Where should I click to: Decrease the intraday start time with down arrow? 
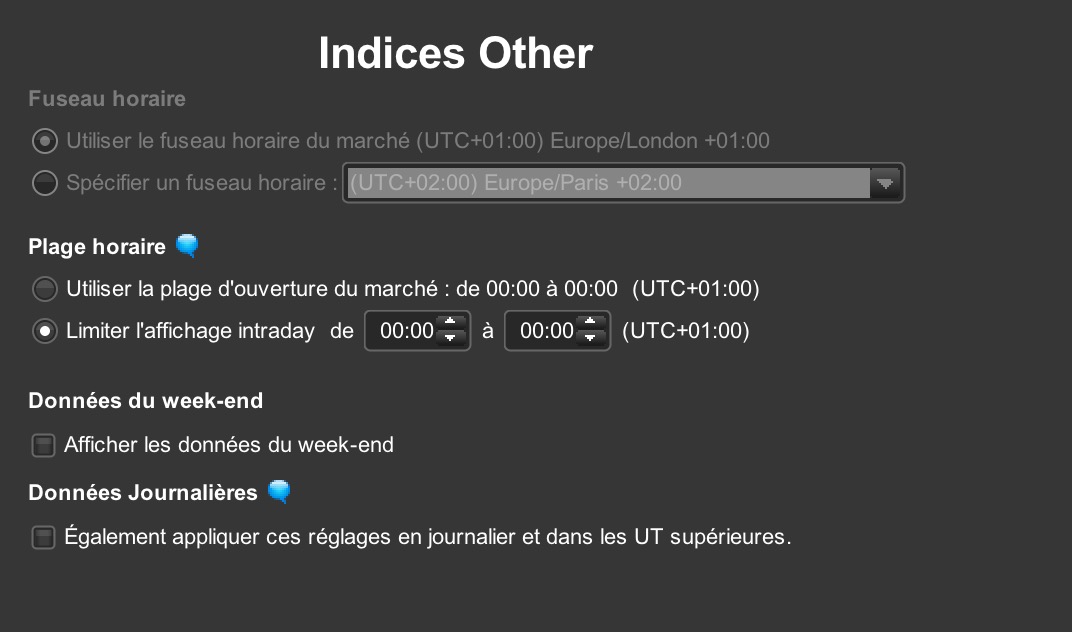(x=452, y=338)
